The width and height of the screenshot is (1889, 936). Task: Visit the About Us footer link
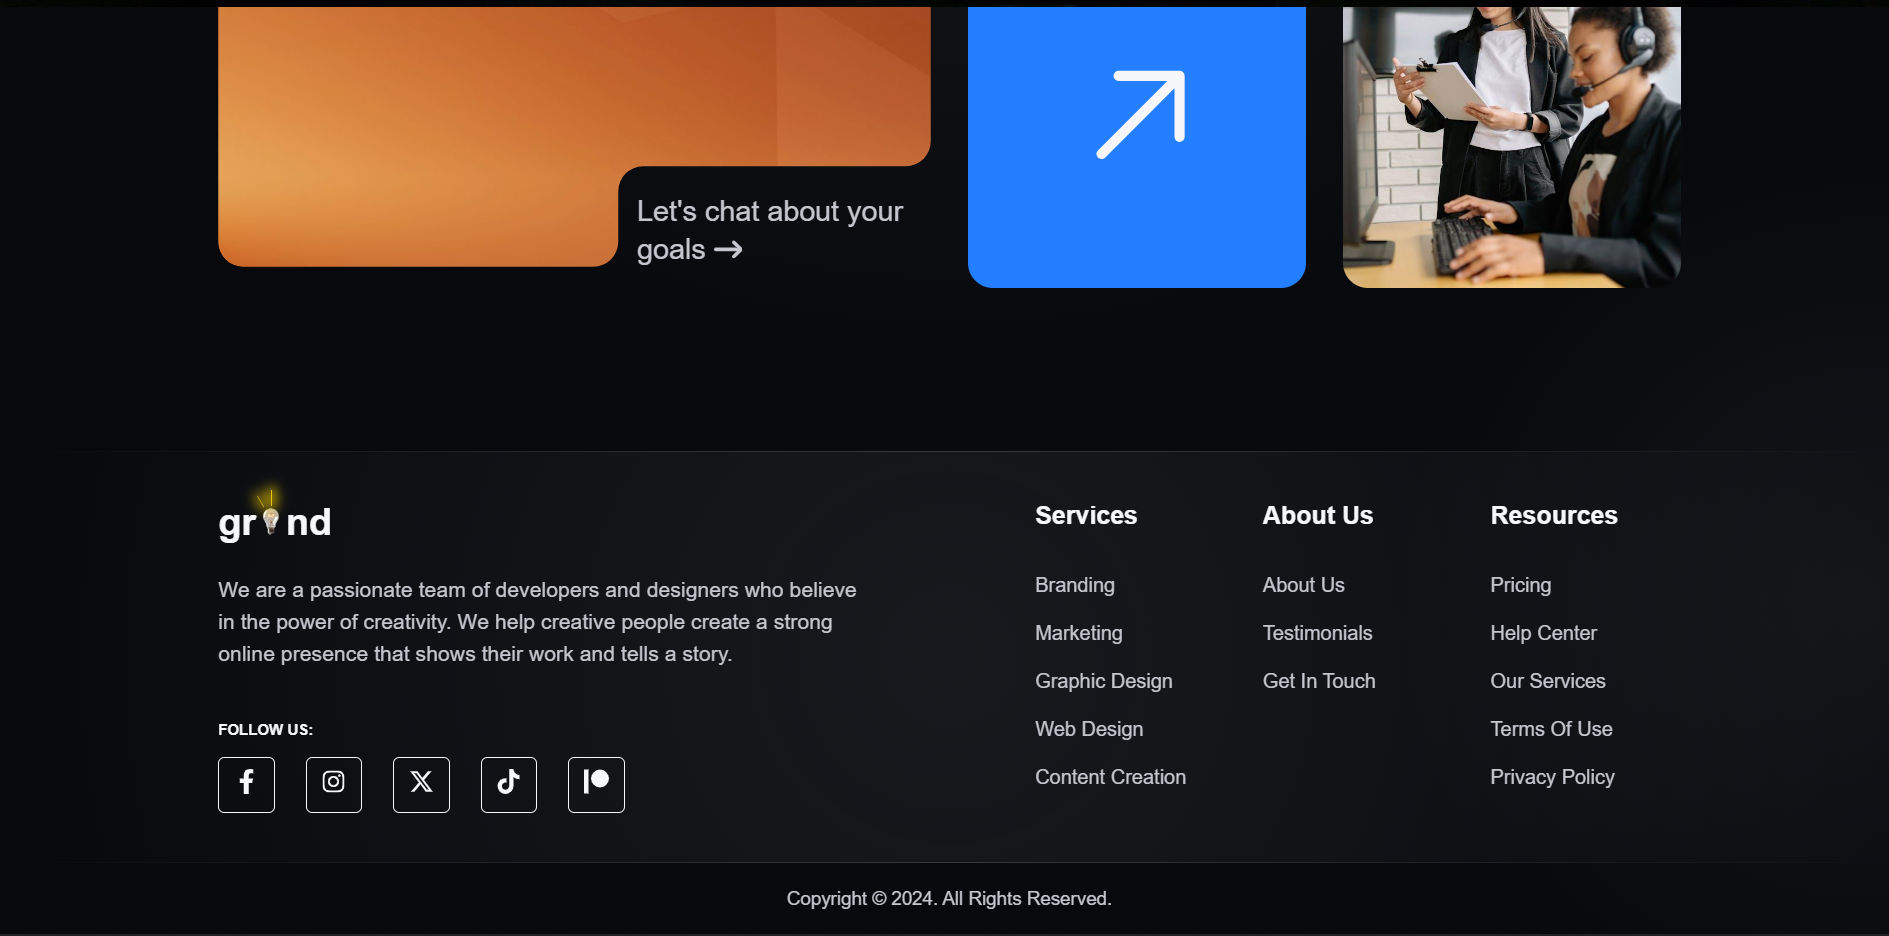click(x=1303, y=585)
